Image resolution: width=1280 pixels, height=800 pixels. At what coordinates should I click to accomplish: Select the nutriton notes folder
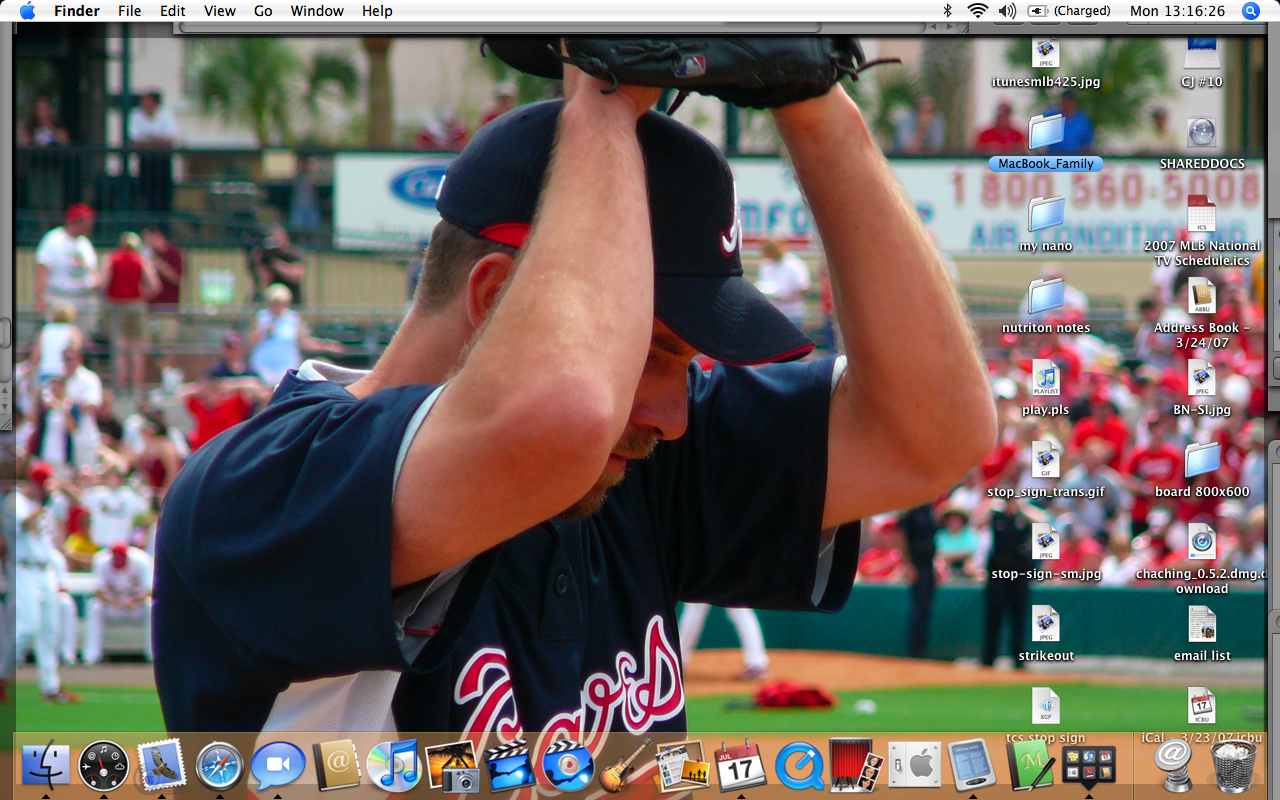click(1046, 306)
